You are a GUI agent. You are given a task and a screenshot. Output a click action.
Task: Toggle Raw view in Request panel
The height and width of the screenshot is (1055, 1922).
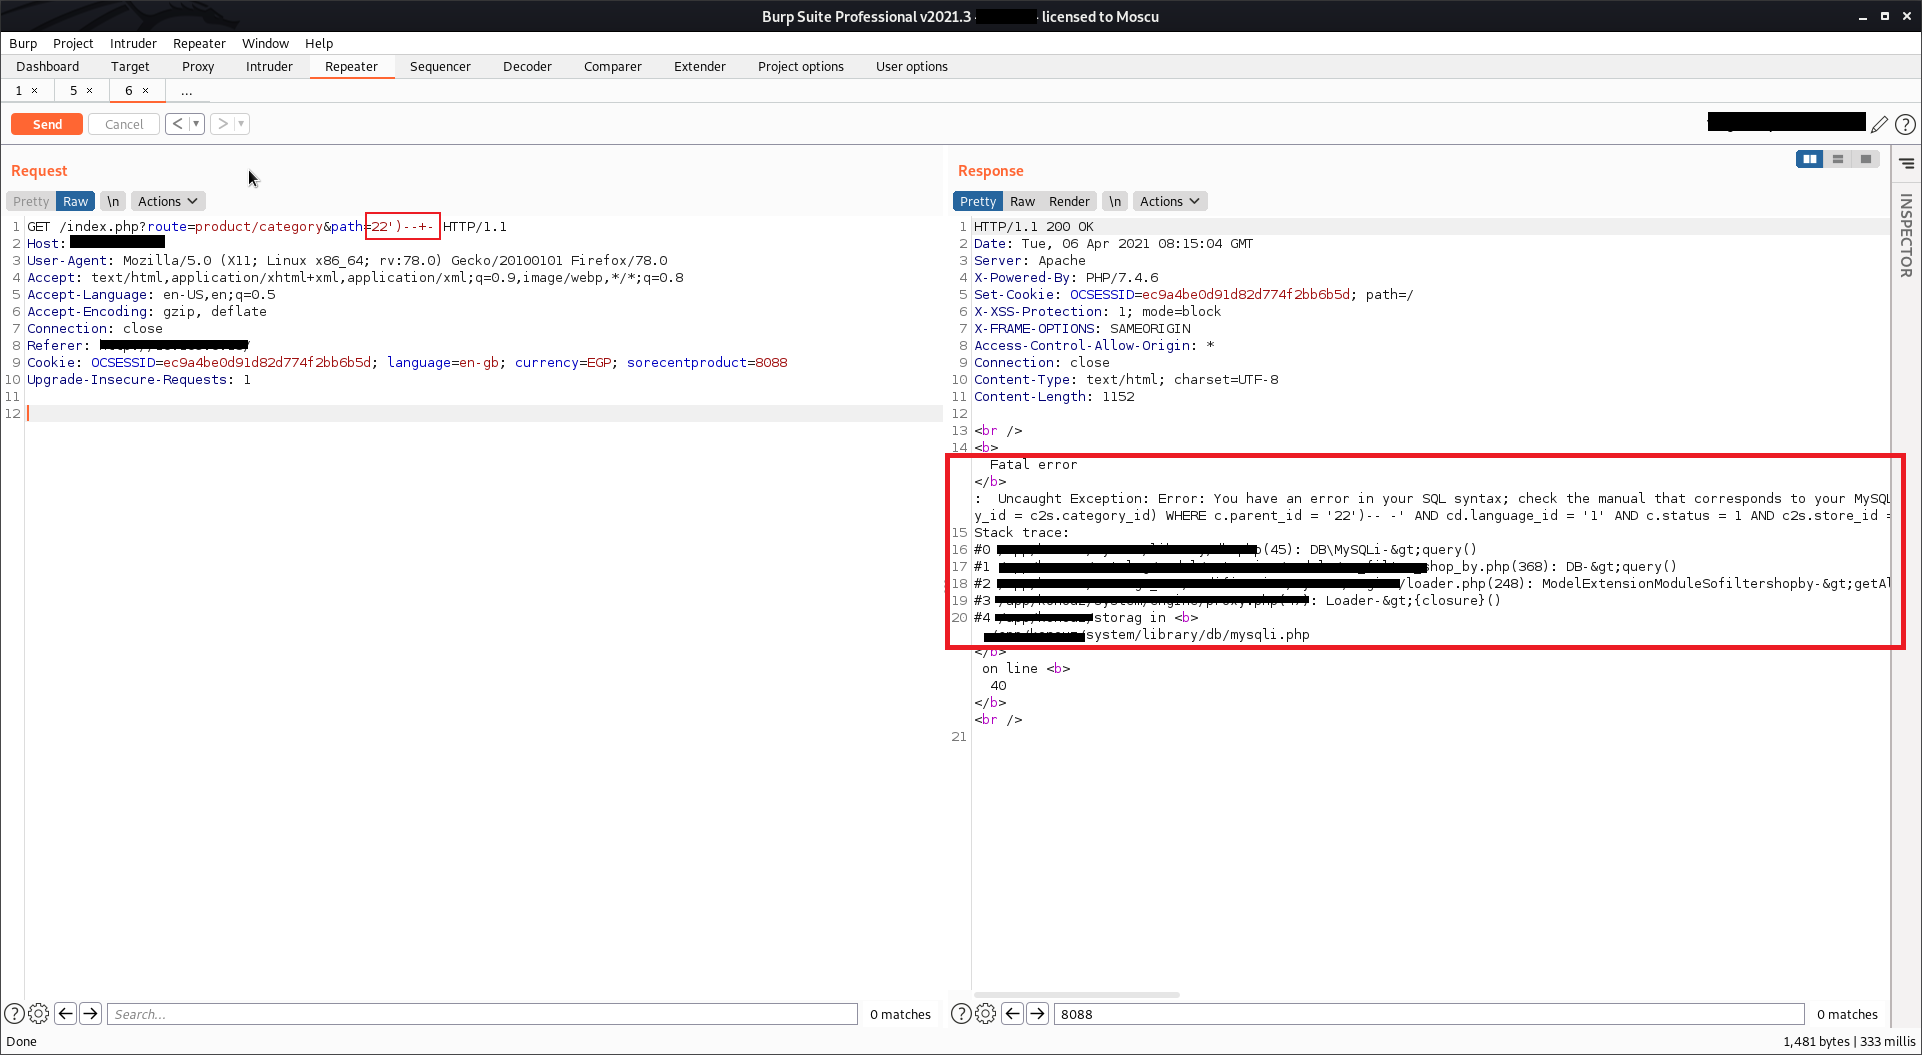pos(76,201)
